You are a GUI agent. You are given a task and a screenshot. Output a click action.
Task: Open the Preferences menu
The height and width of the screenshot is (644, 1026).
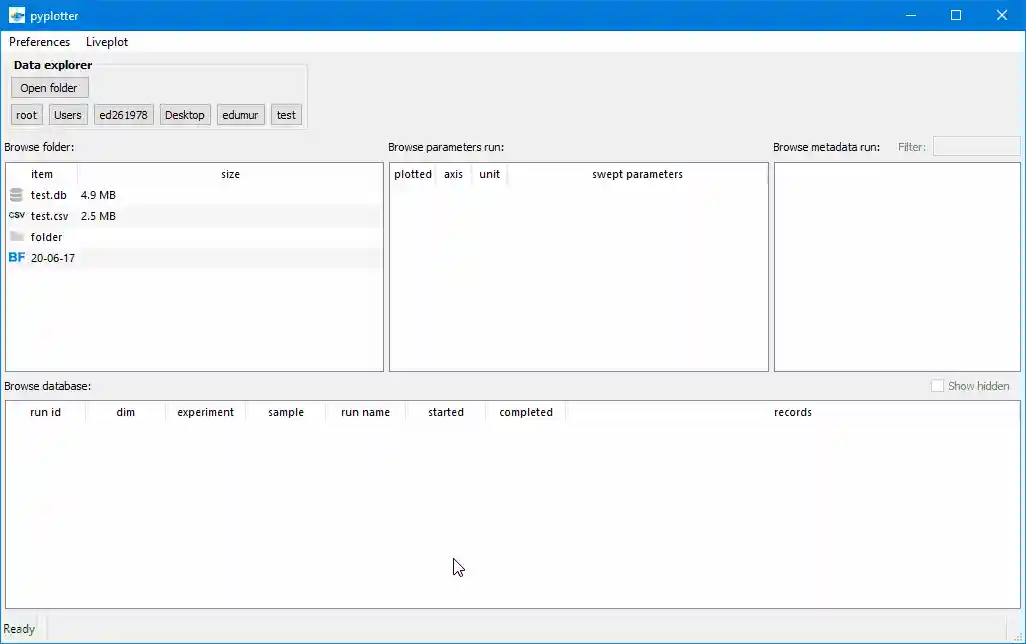click(39, 42)
